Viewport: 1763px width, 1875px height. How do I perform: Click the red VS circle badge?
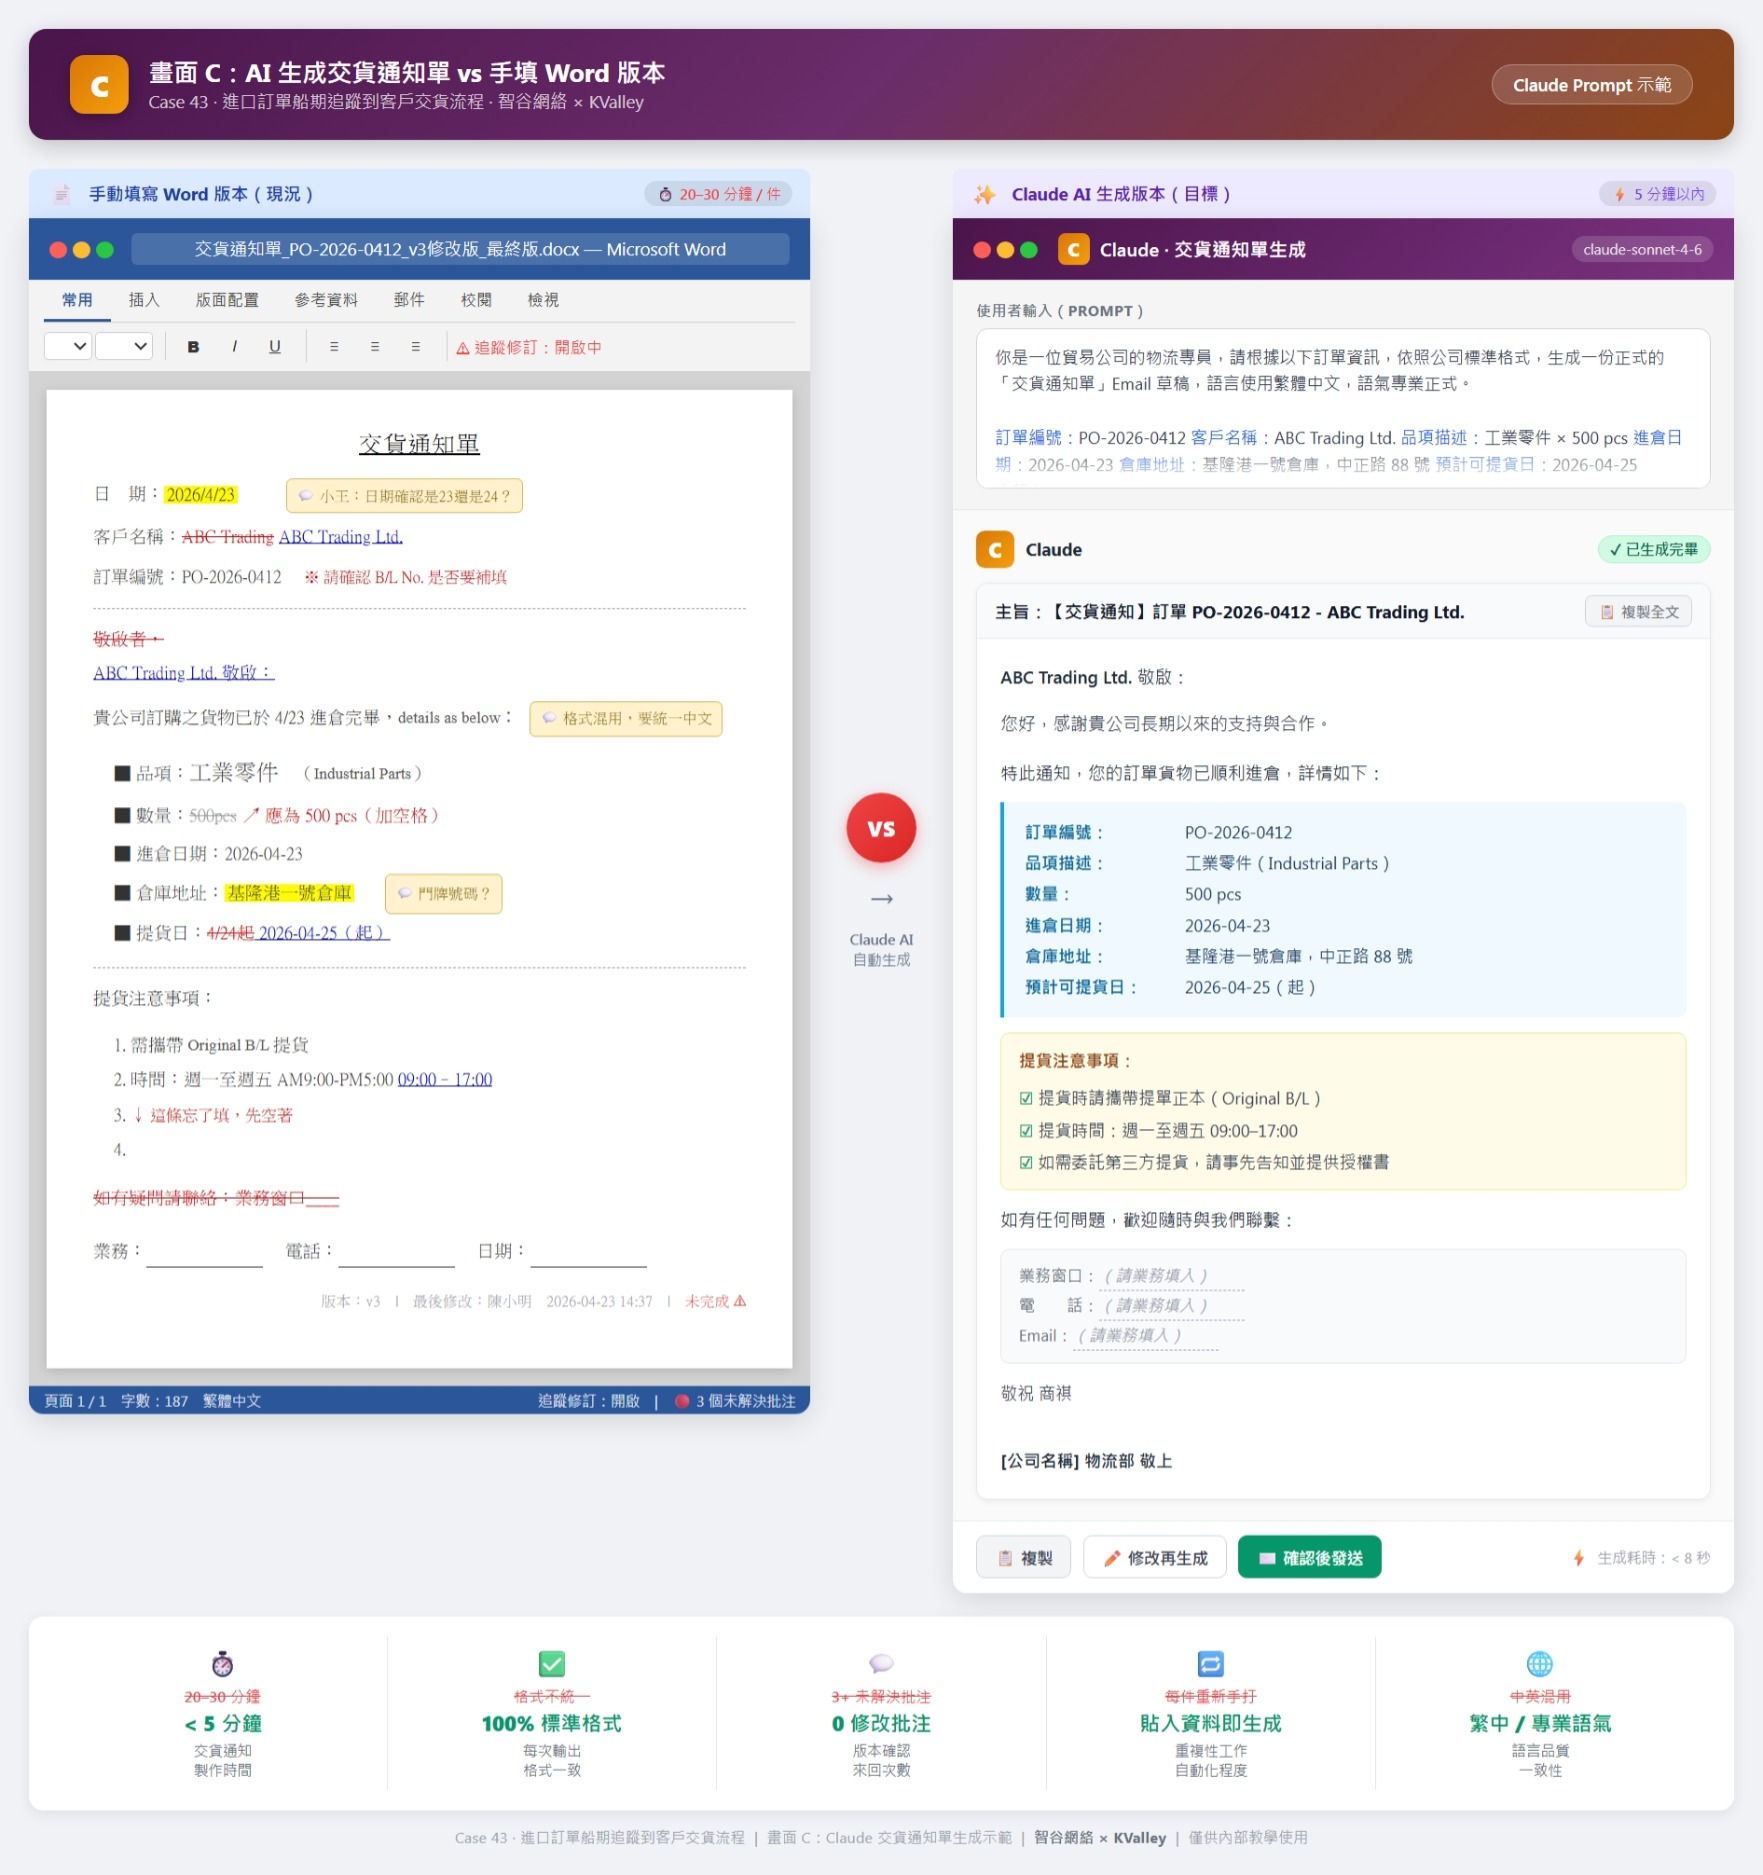click(881, 828)
